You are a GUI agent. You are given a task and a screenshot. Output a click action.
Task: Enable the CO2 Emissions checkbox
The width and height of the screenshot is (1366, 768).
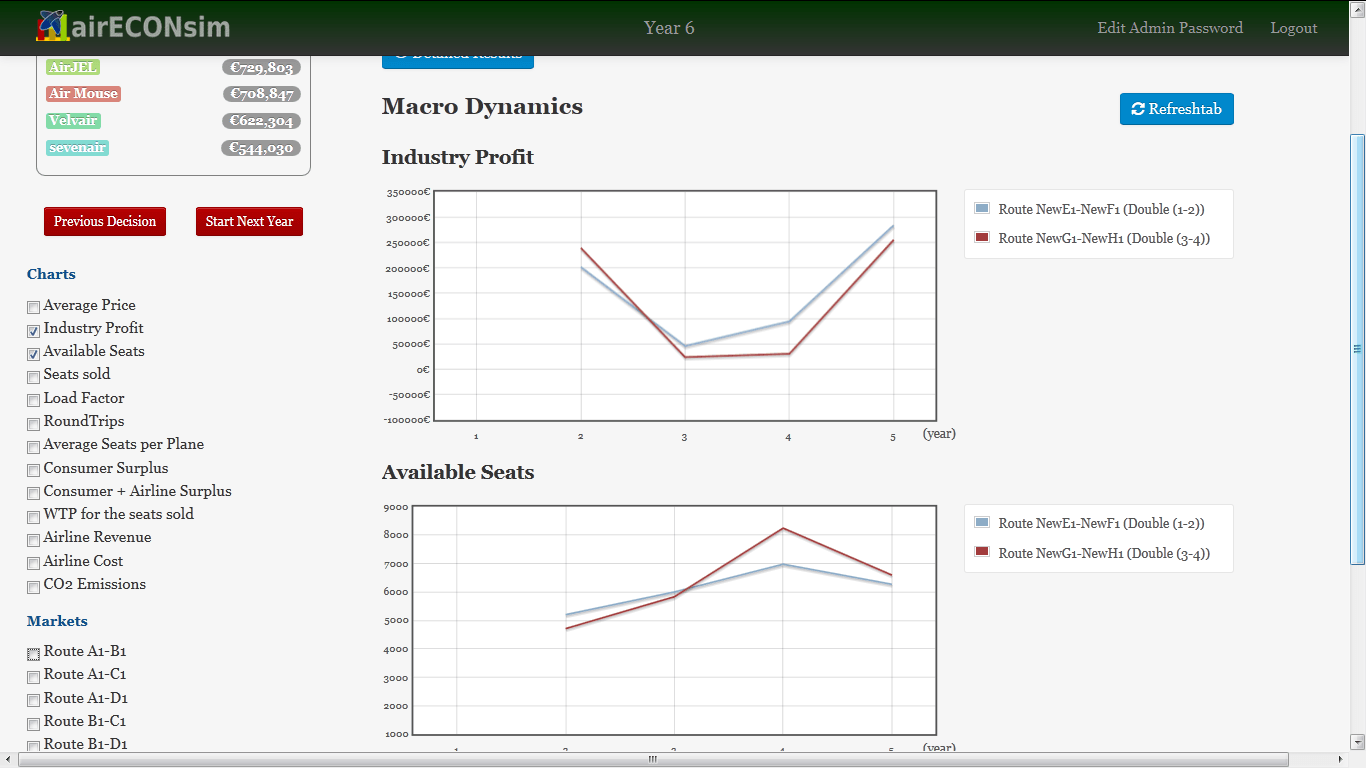[x=33, y=586]
